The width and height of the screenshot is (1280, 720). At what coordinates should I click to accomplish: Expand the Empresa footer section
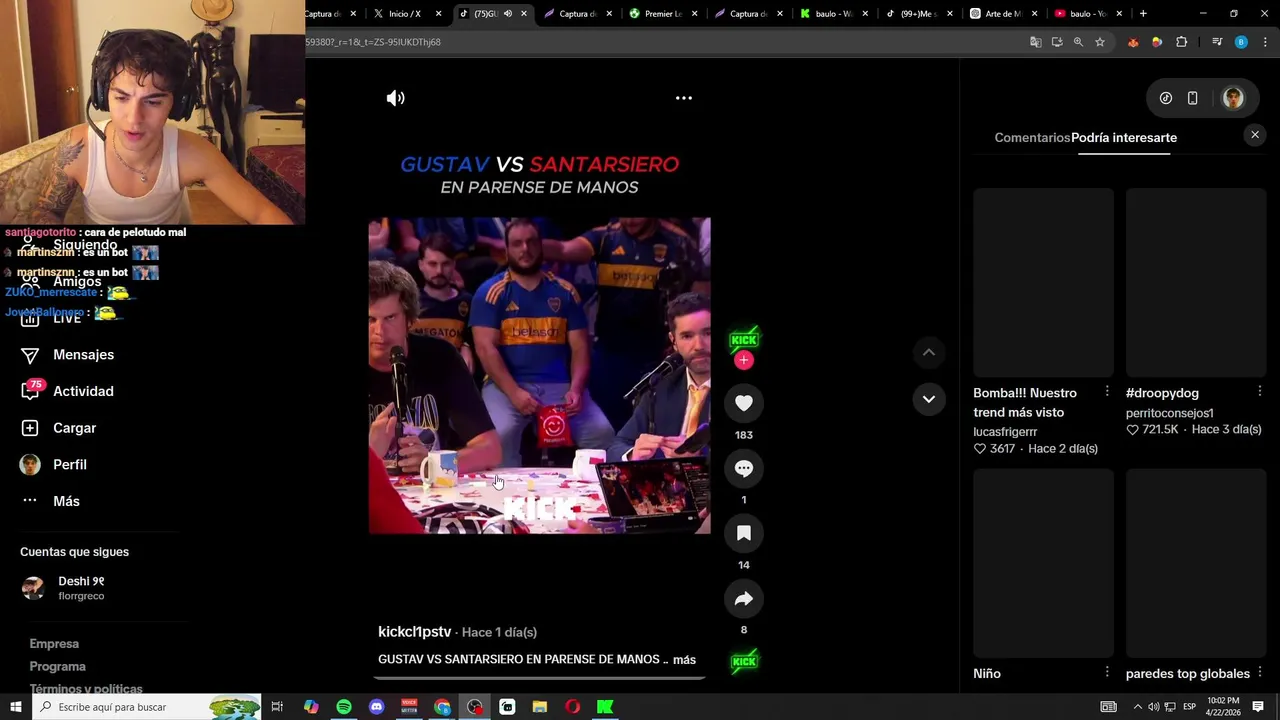tap(54, 644)
